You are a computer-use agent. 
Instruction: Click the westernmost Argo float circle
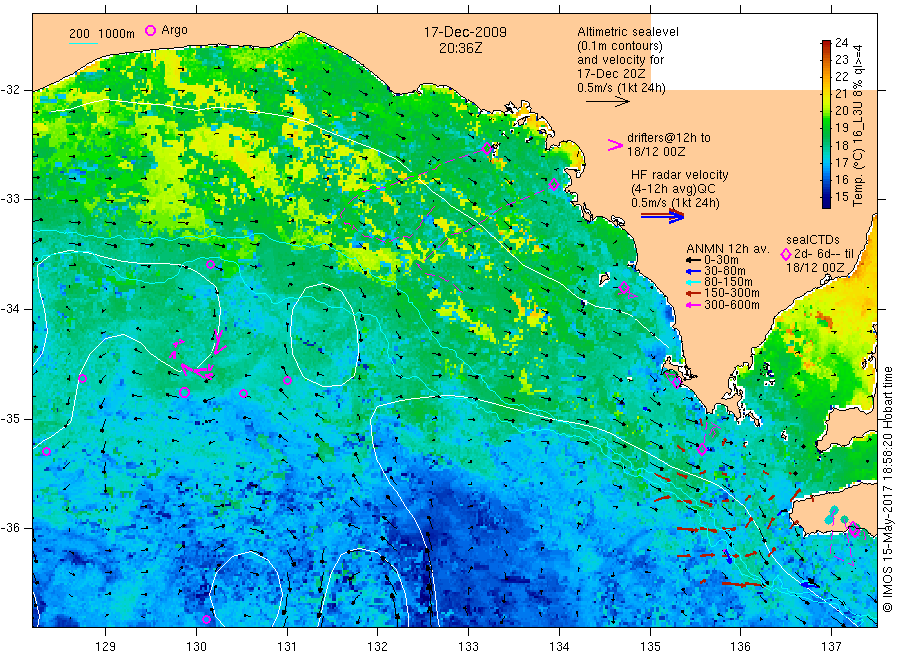(46, 452)
